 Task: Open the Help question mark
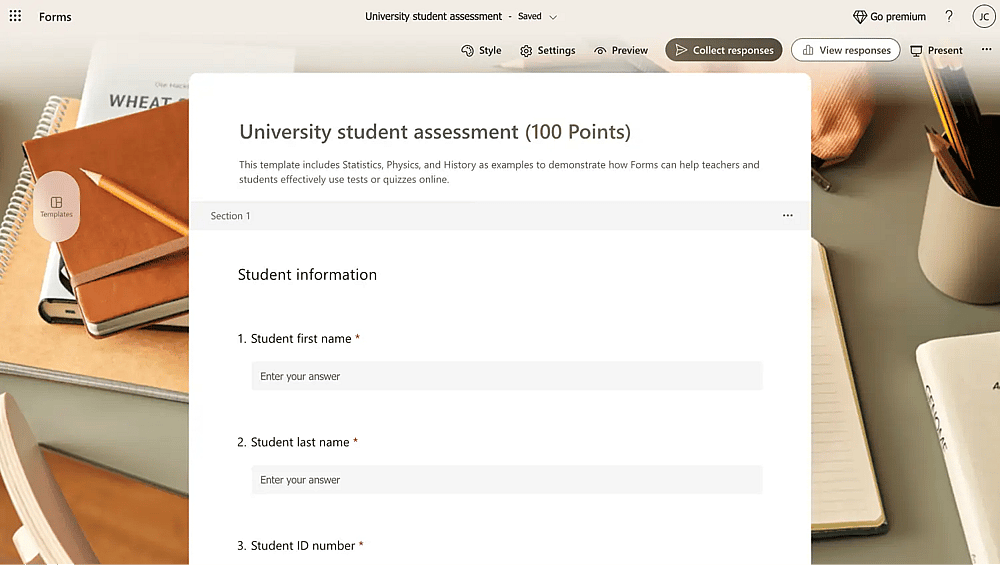(x=949, y=17)
